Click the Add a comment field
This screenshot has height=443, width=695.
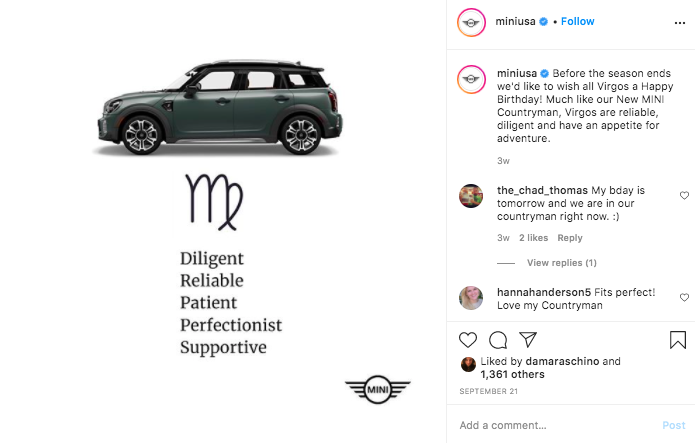(554, 425)
